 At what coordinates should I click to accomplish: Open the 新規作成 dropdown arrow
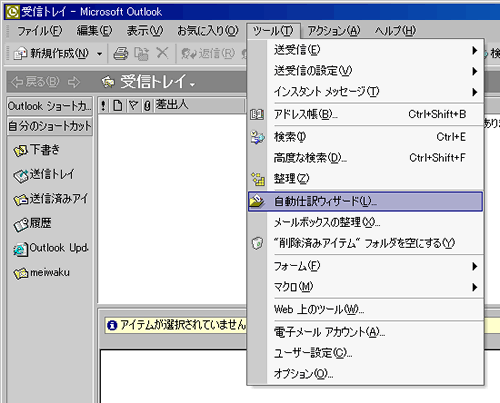point(99,54)
